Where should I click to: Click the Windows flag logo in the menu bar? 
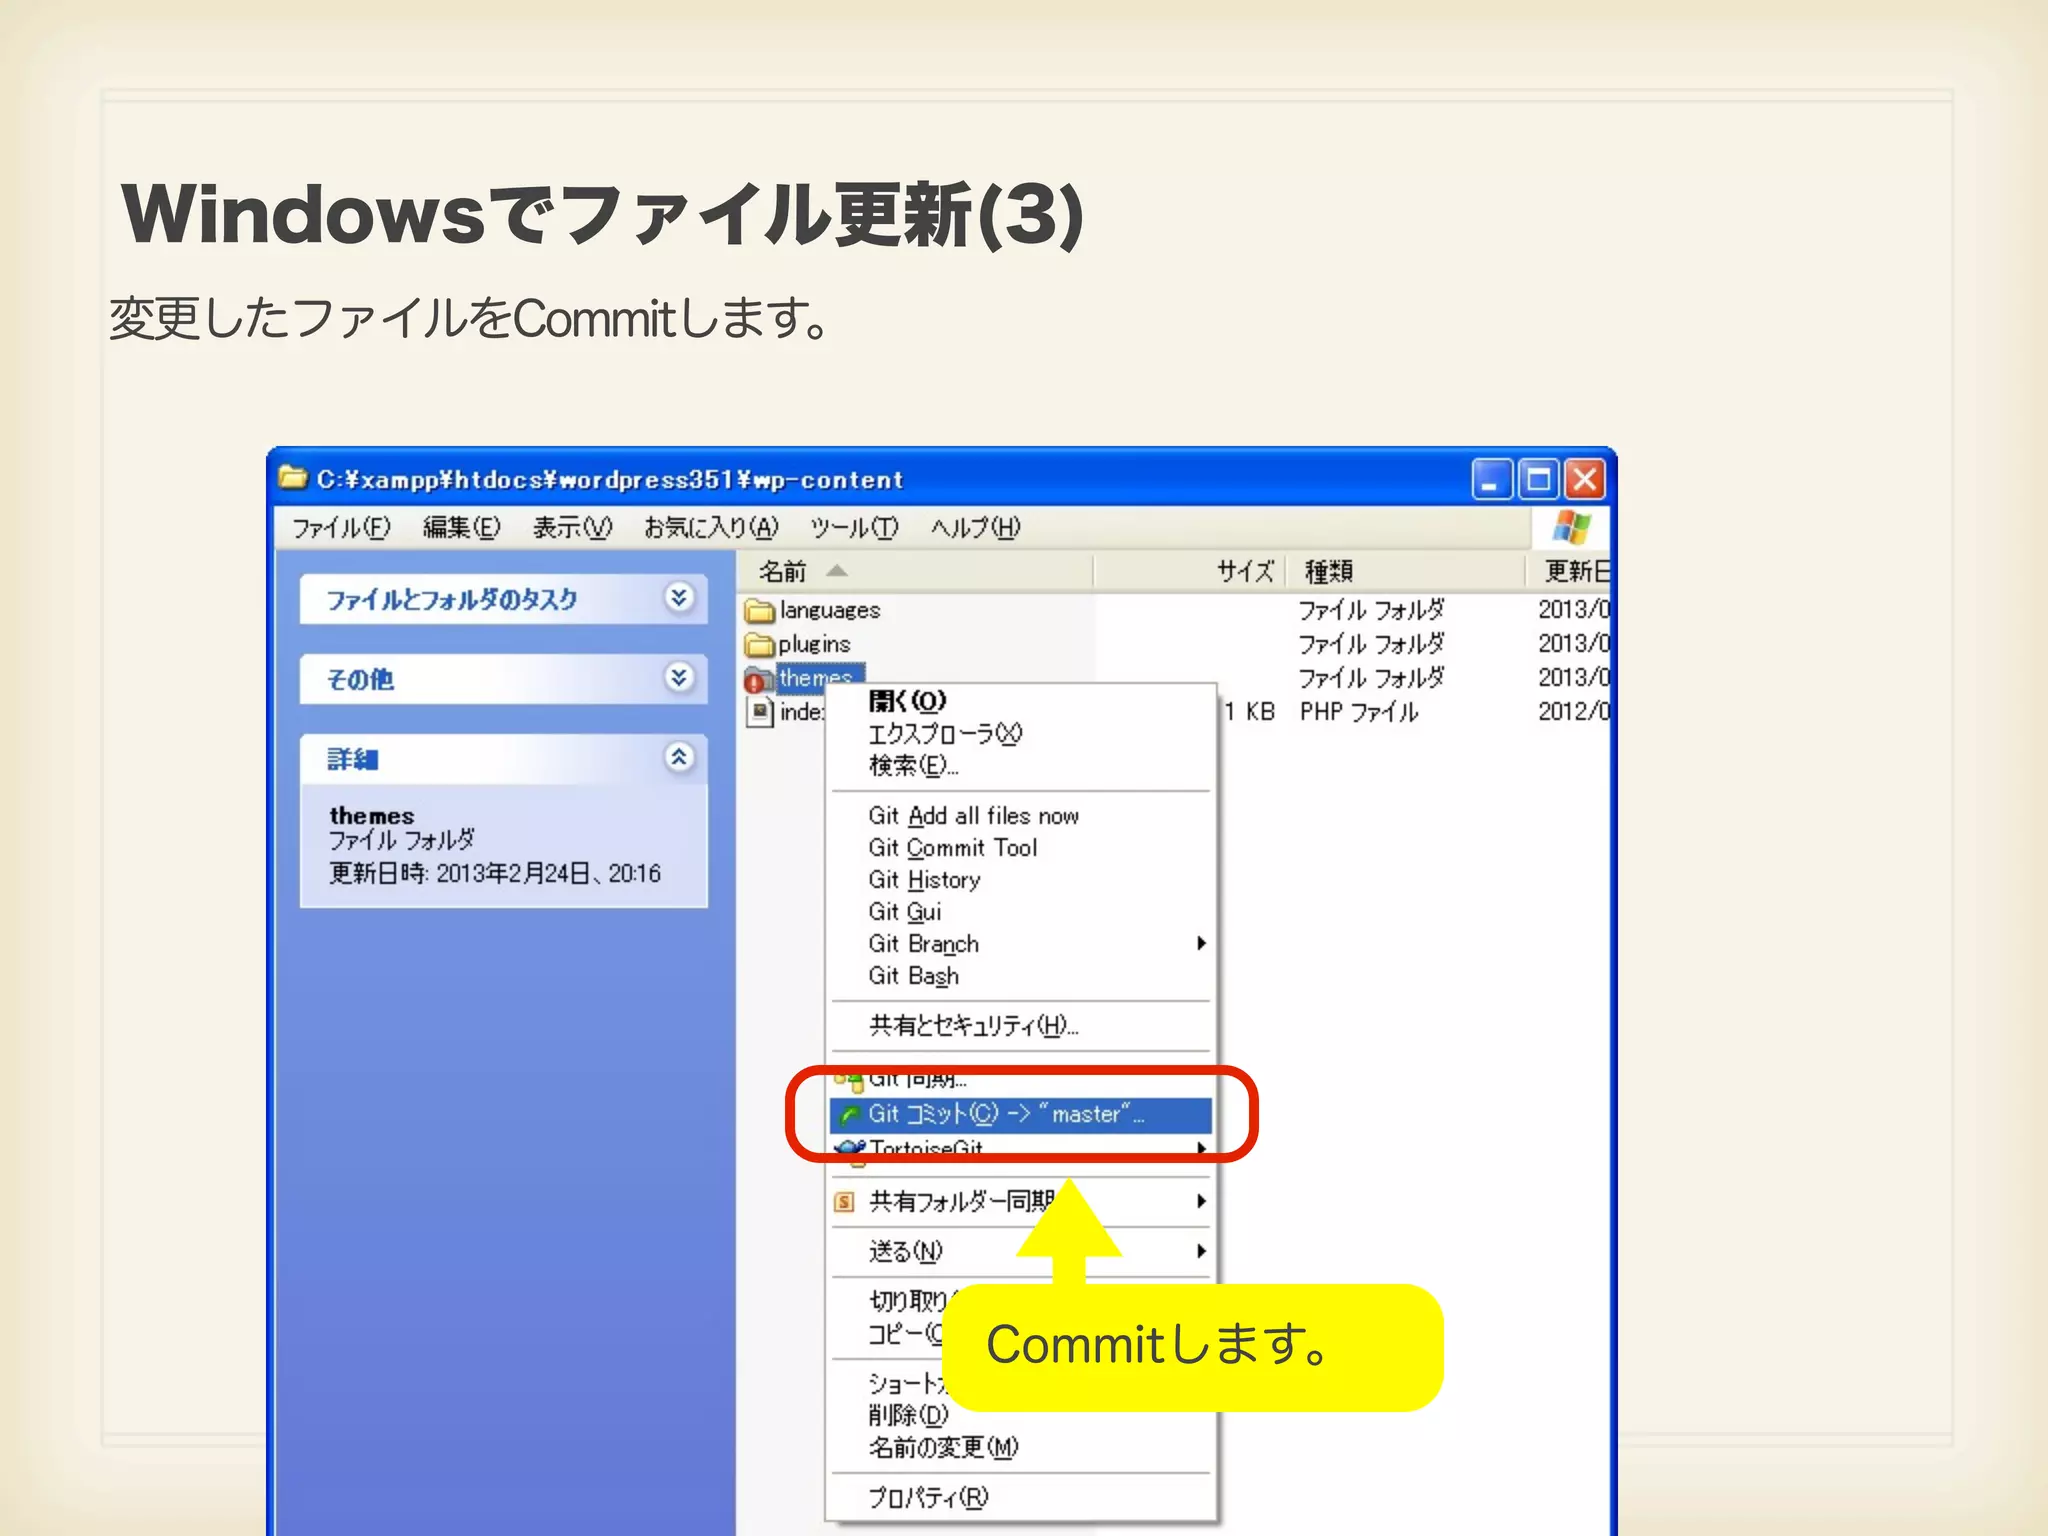tap(1570, 527)
